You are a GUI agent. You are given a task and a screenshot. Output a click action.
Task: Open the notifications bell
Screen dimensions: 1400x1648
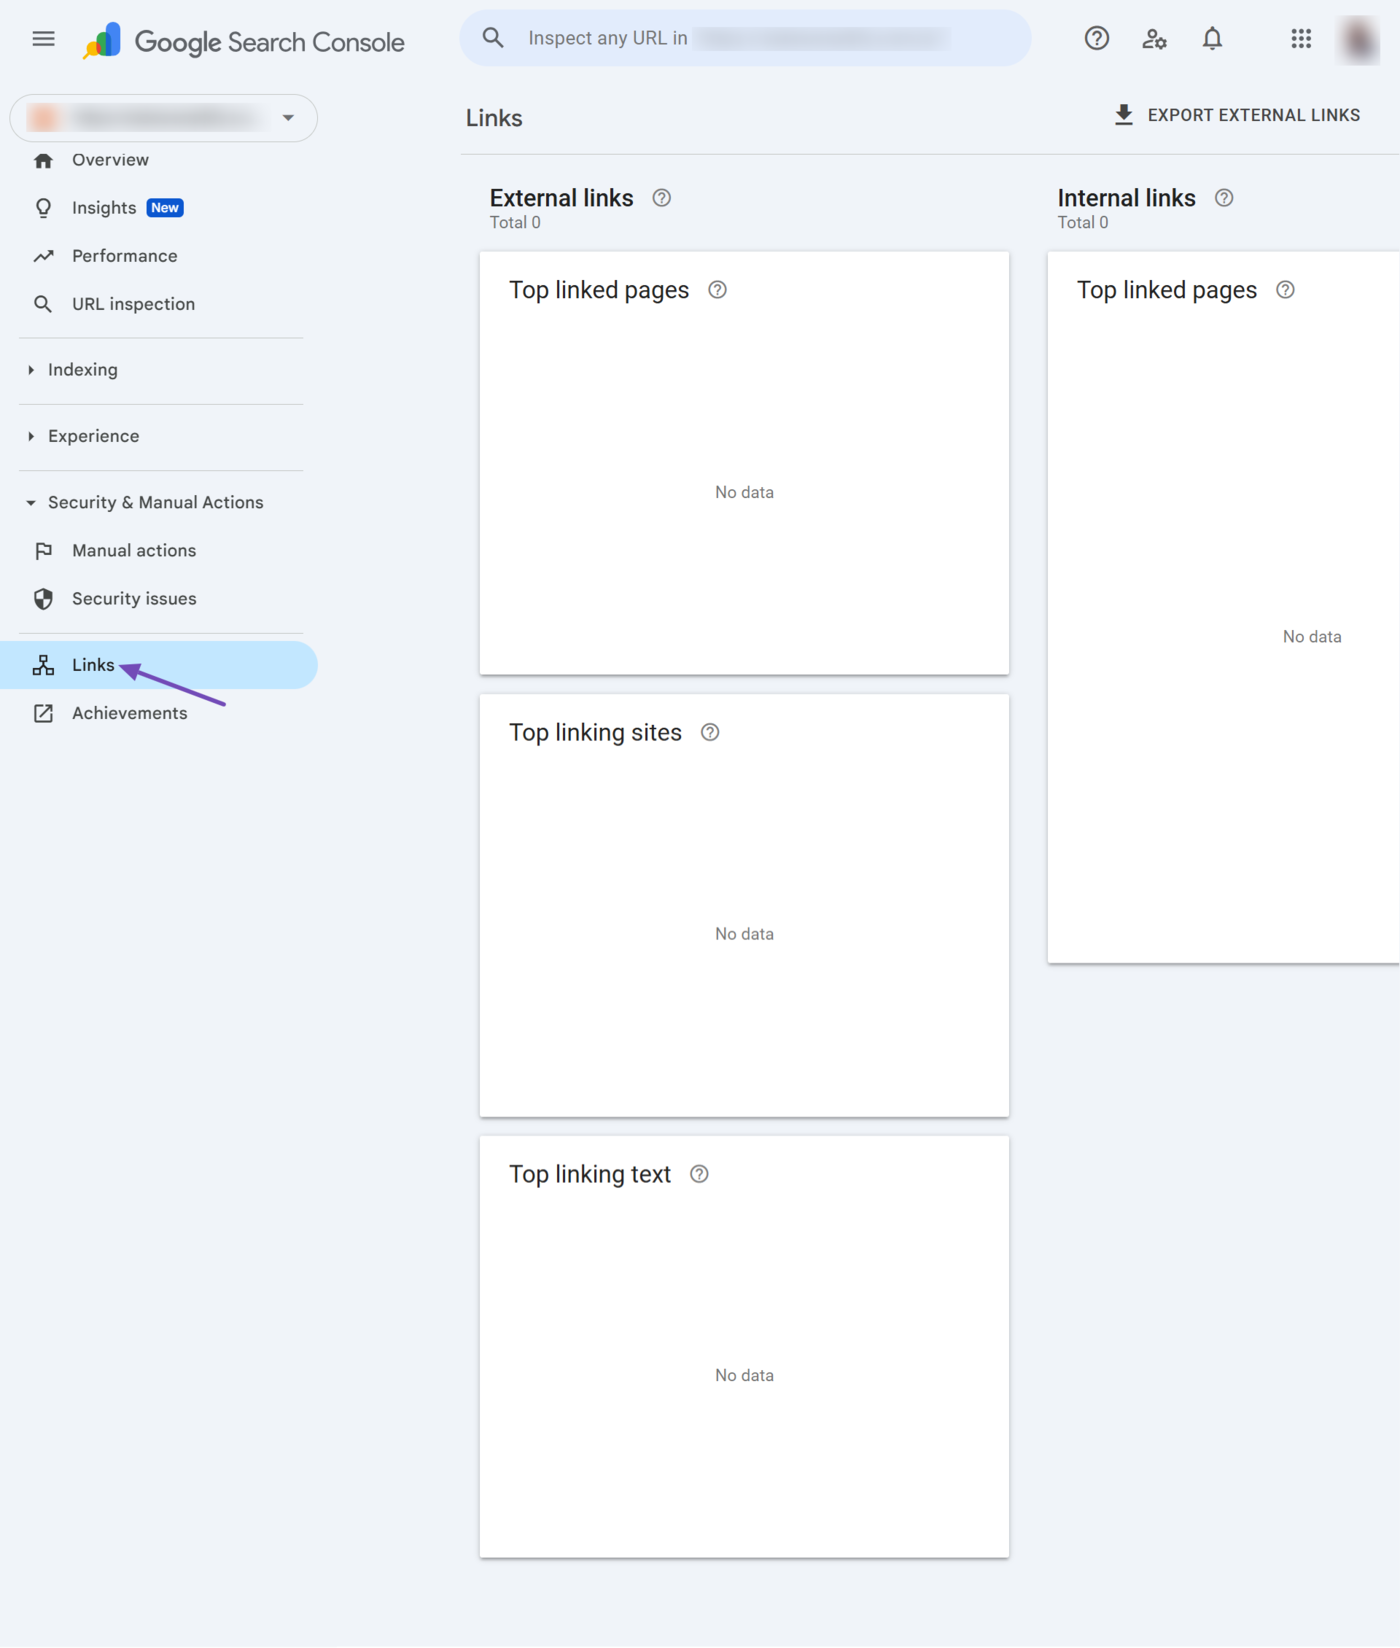[1212, 39]
